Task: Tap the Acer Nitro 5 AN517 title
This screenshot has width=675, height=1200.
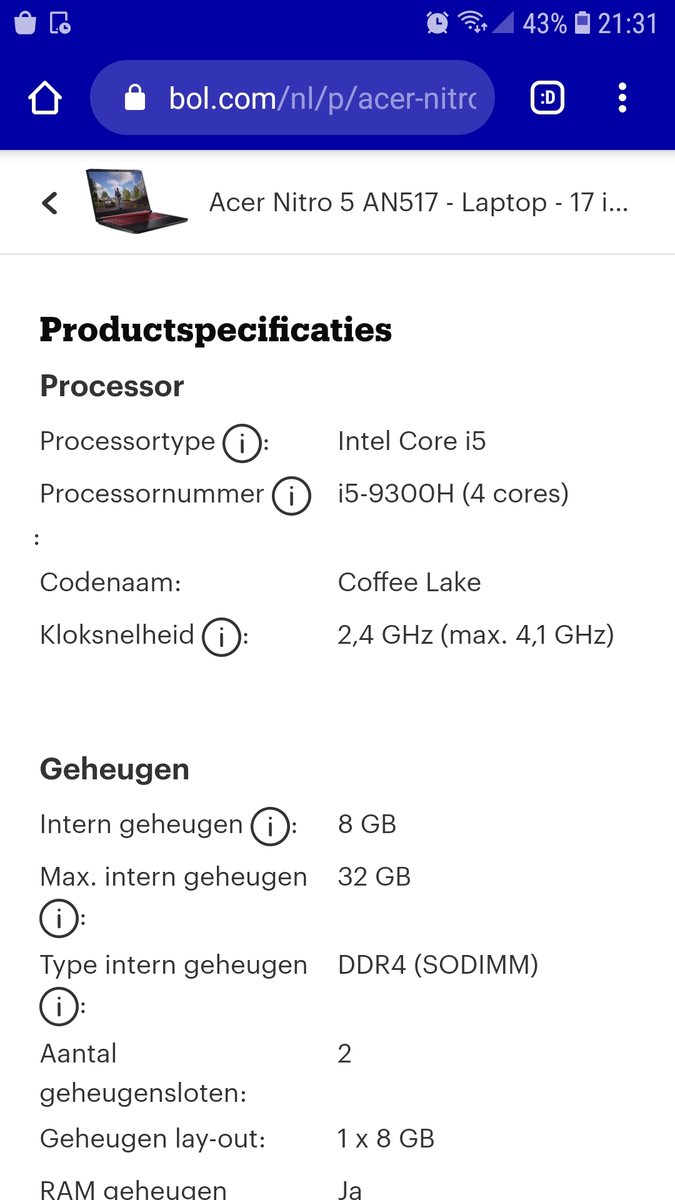Action: point(419,203)
